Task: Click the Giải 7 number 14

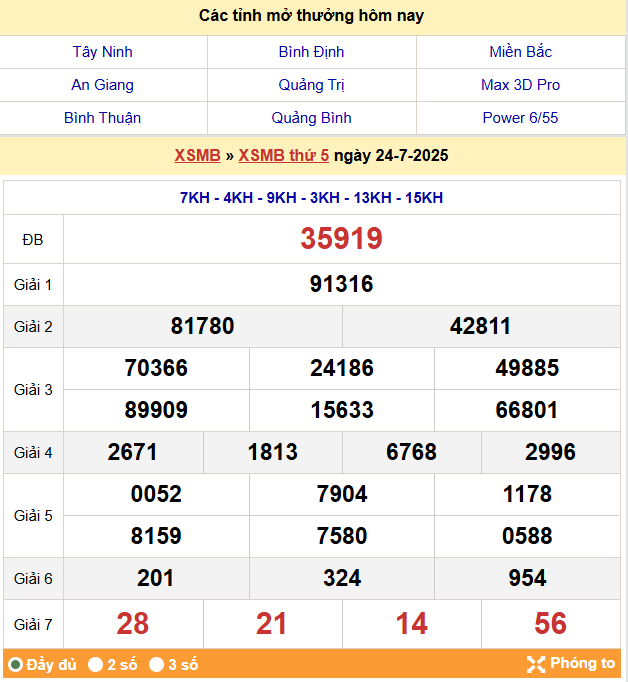Action: [411, 624]
